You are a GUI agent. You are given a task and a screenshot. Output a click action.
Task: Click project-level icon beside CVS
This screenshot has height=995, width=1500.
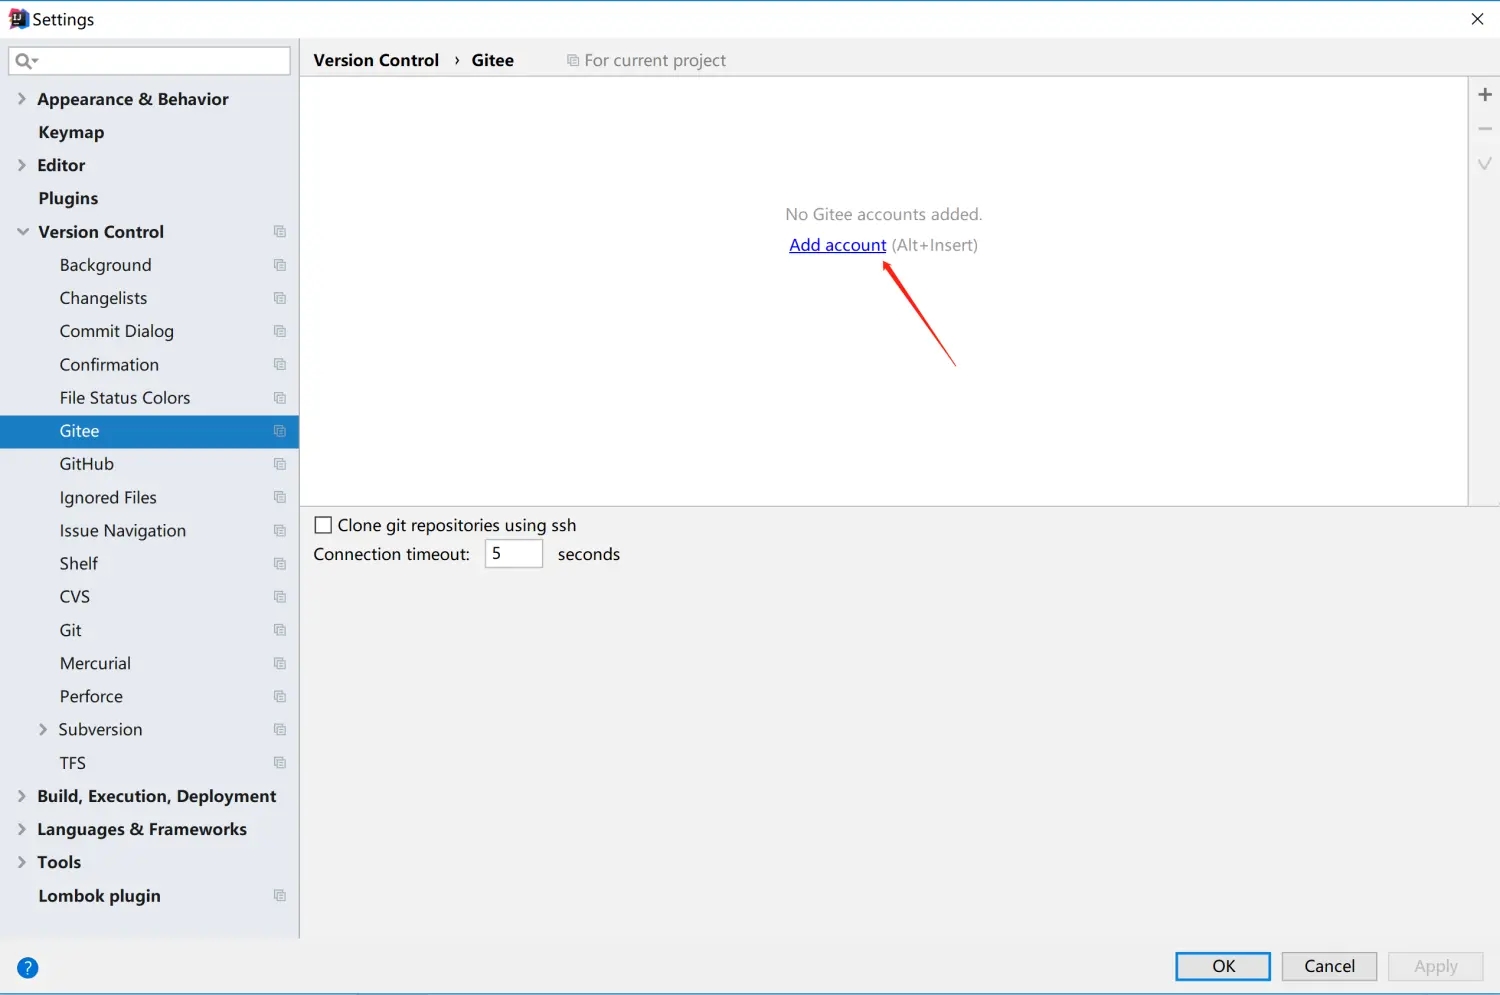pyautogui.click(x=280, y=597)
